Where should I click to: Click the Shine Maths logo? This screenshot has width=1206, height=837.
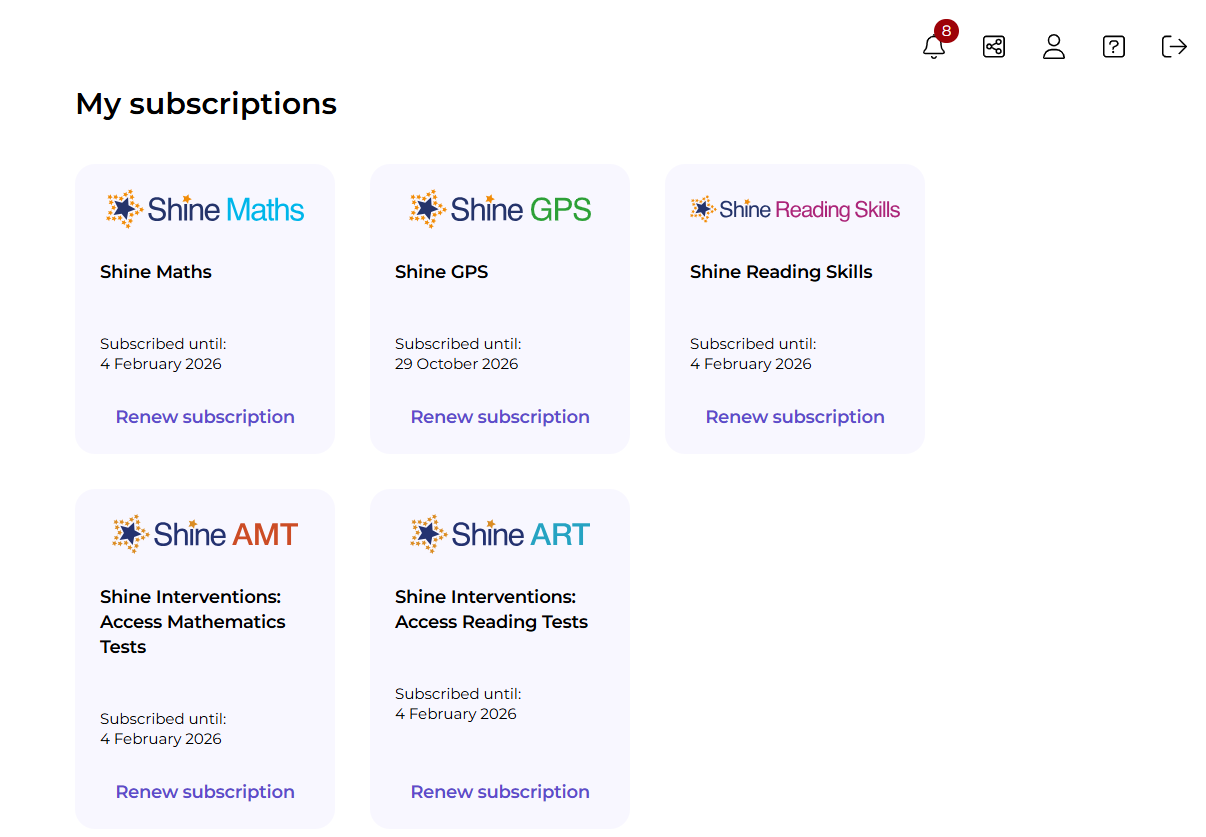(205, 209)
